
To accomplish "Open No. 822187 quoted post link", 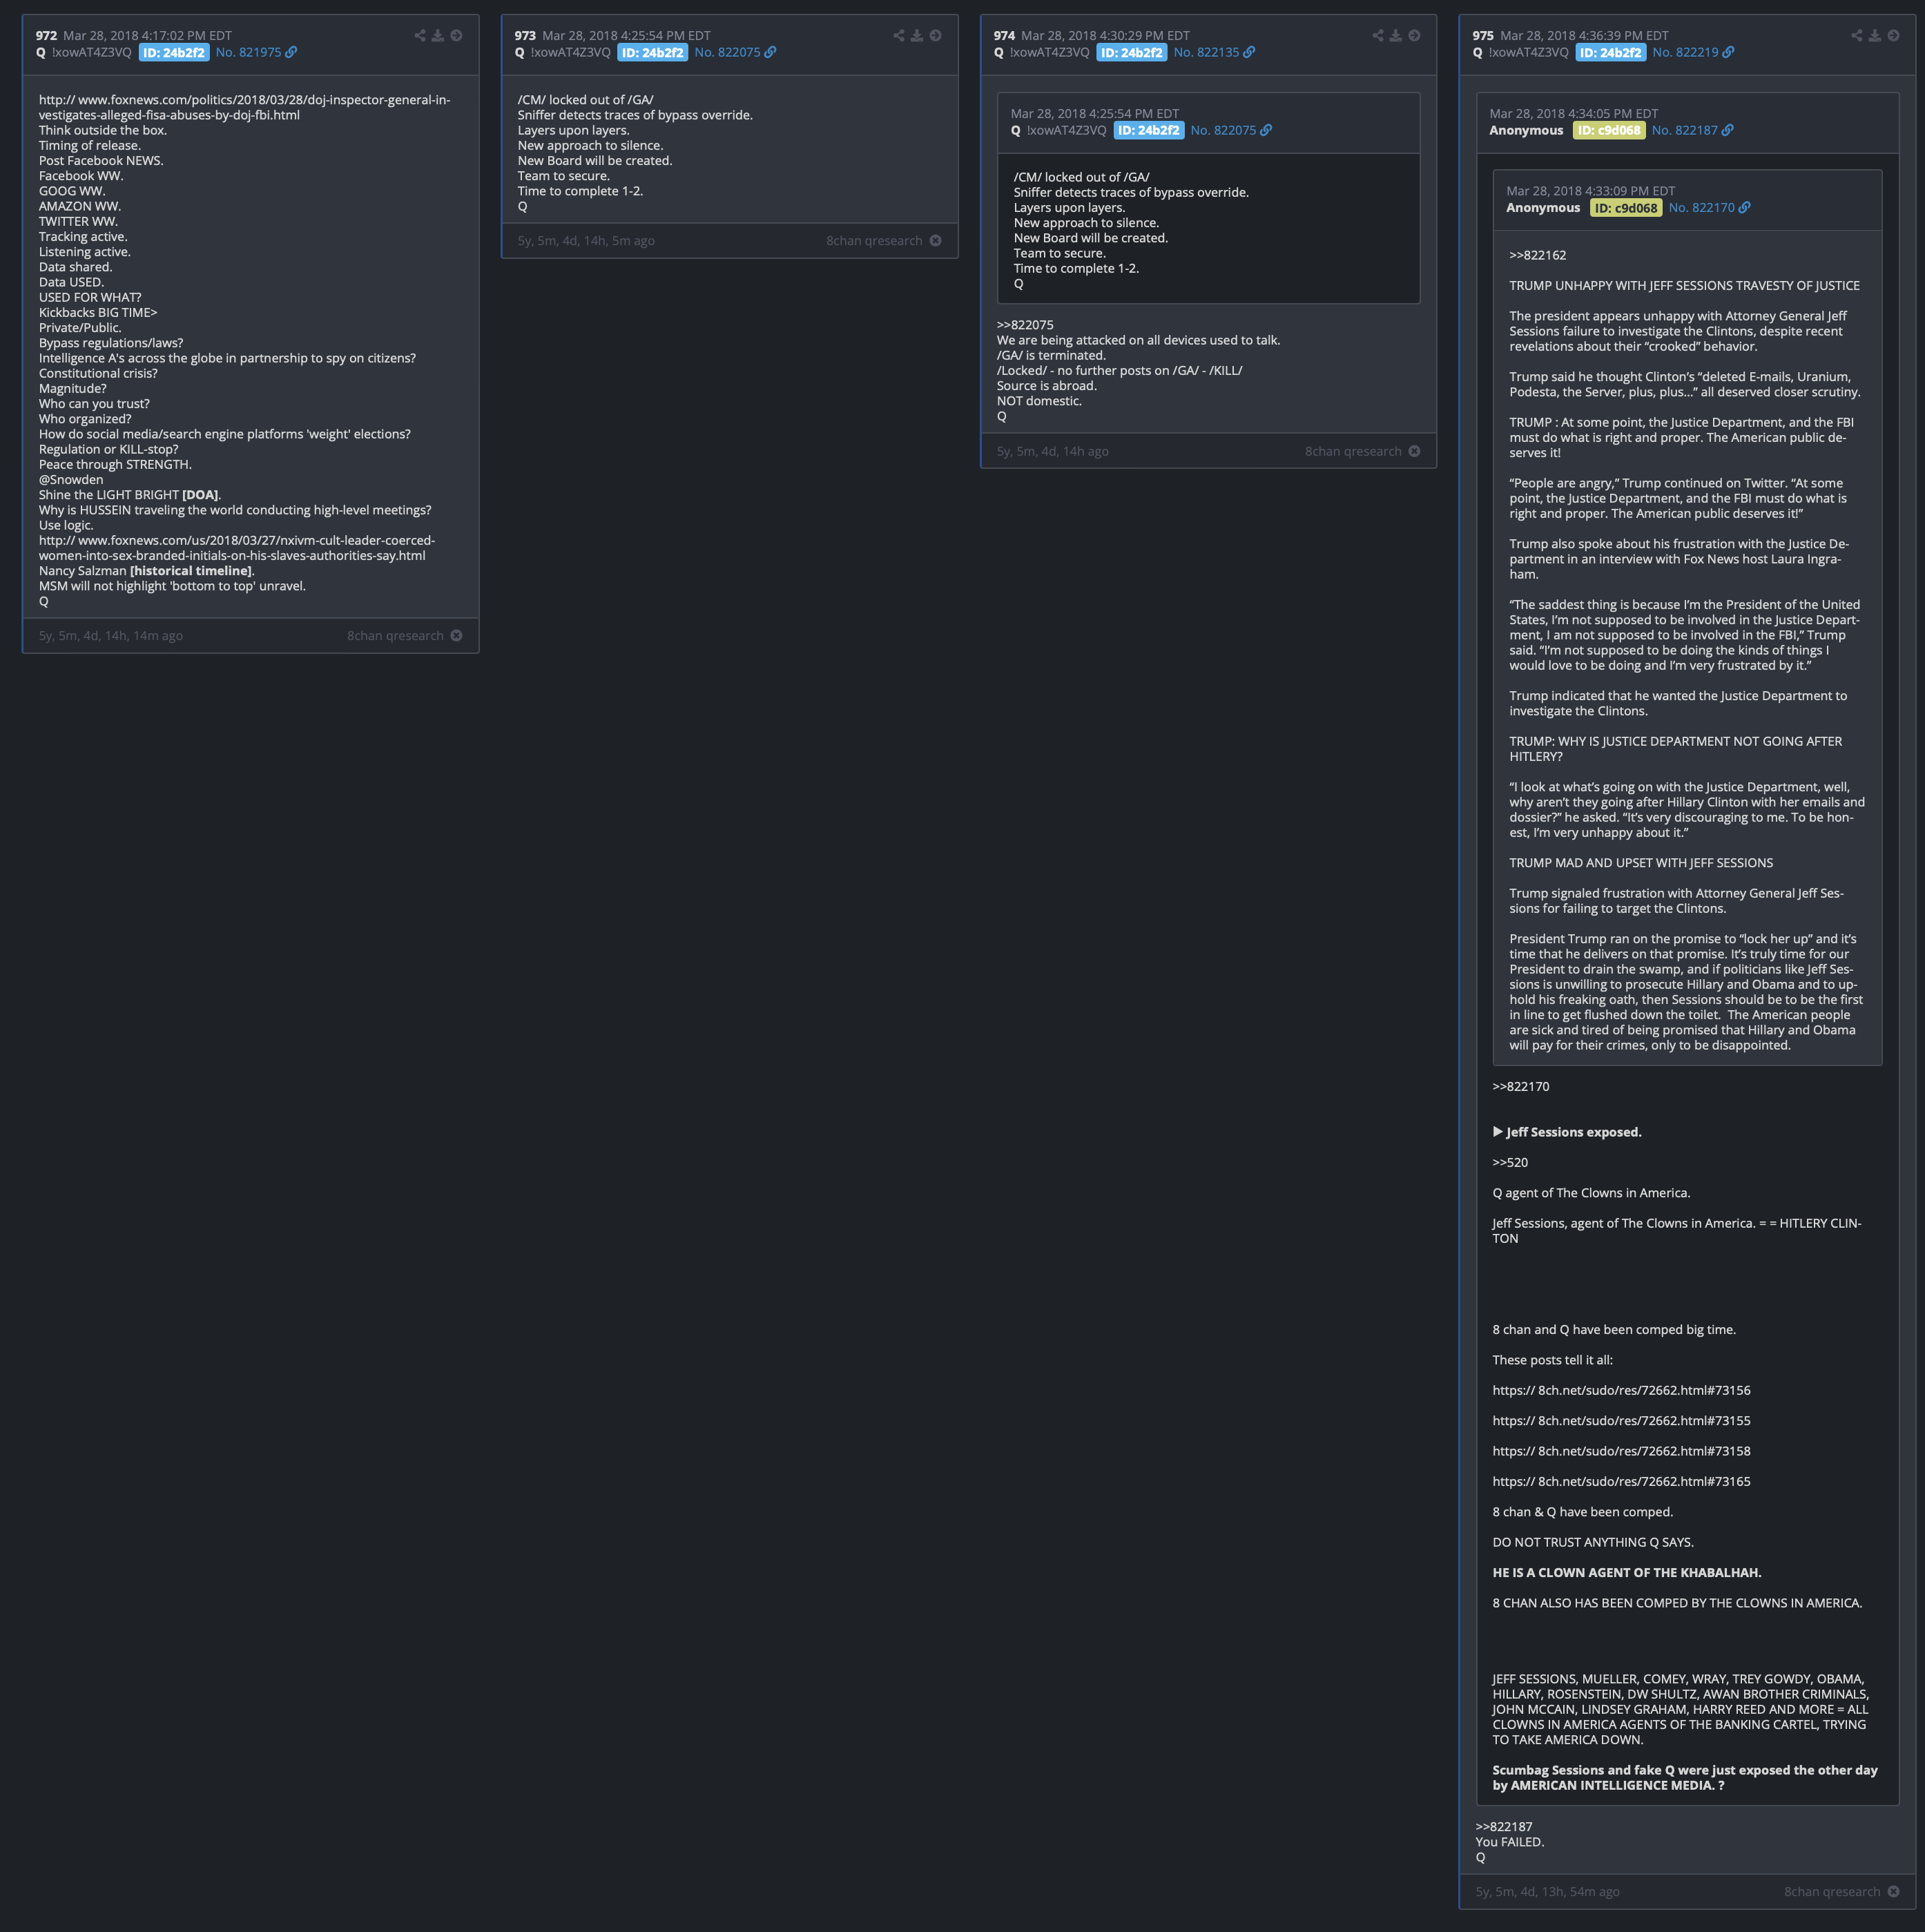I will [x=1685, y=131].
